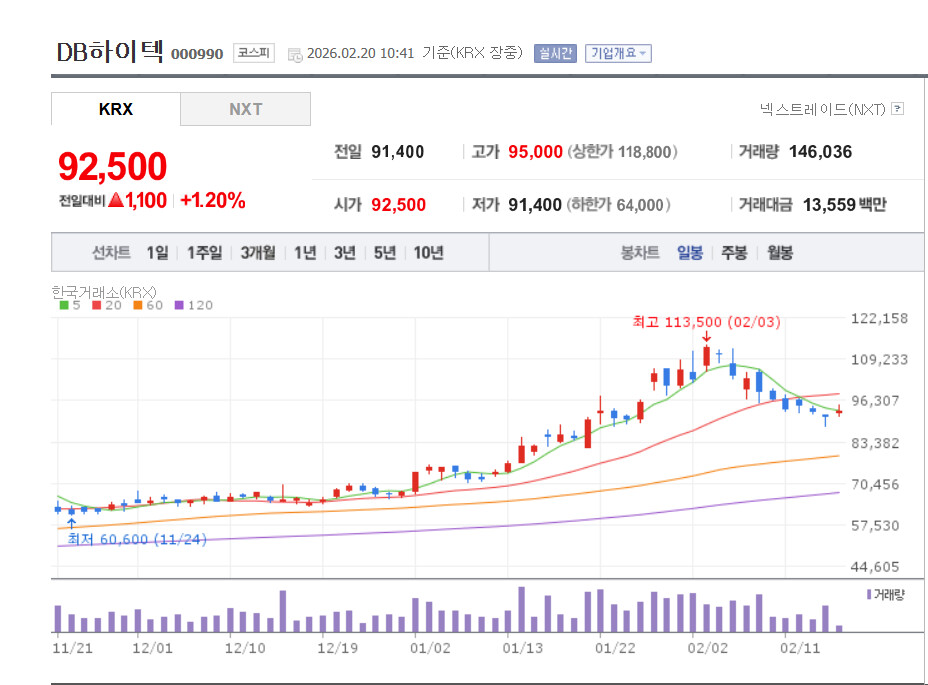928x685 pixels.
Task: Click the green 5-day moving average legend
Action: tap(70, 305)
